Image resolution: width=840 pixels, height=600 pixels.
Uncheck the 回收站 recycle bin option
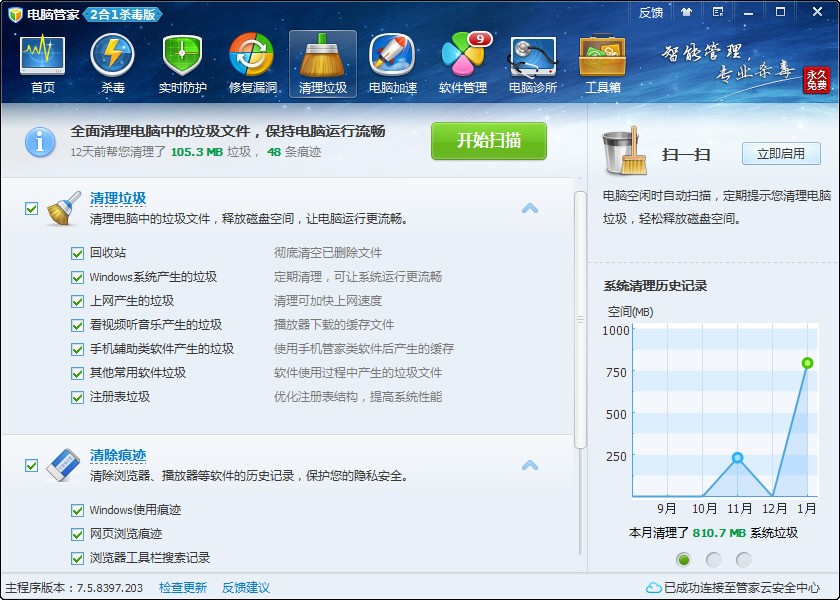(x=77, y=252)
